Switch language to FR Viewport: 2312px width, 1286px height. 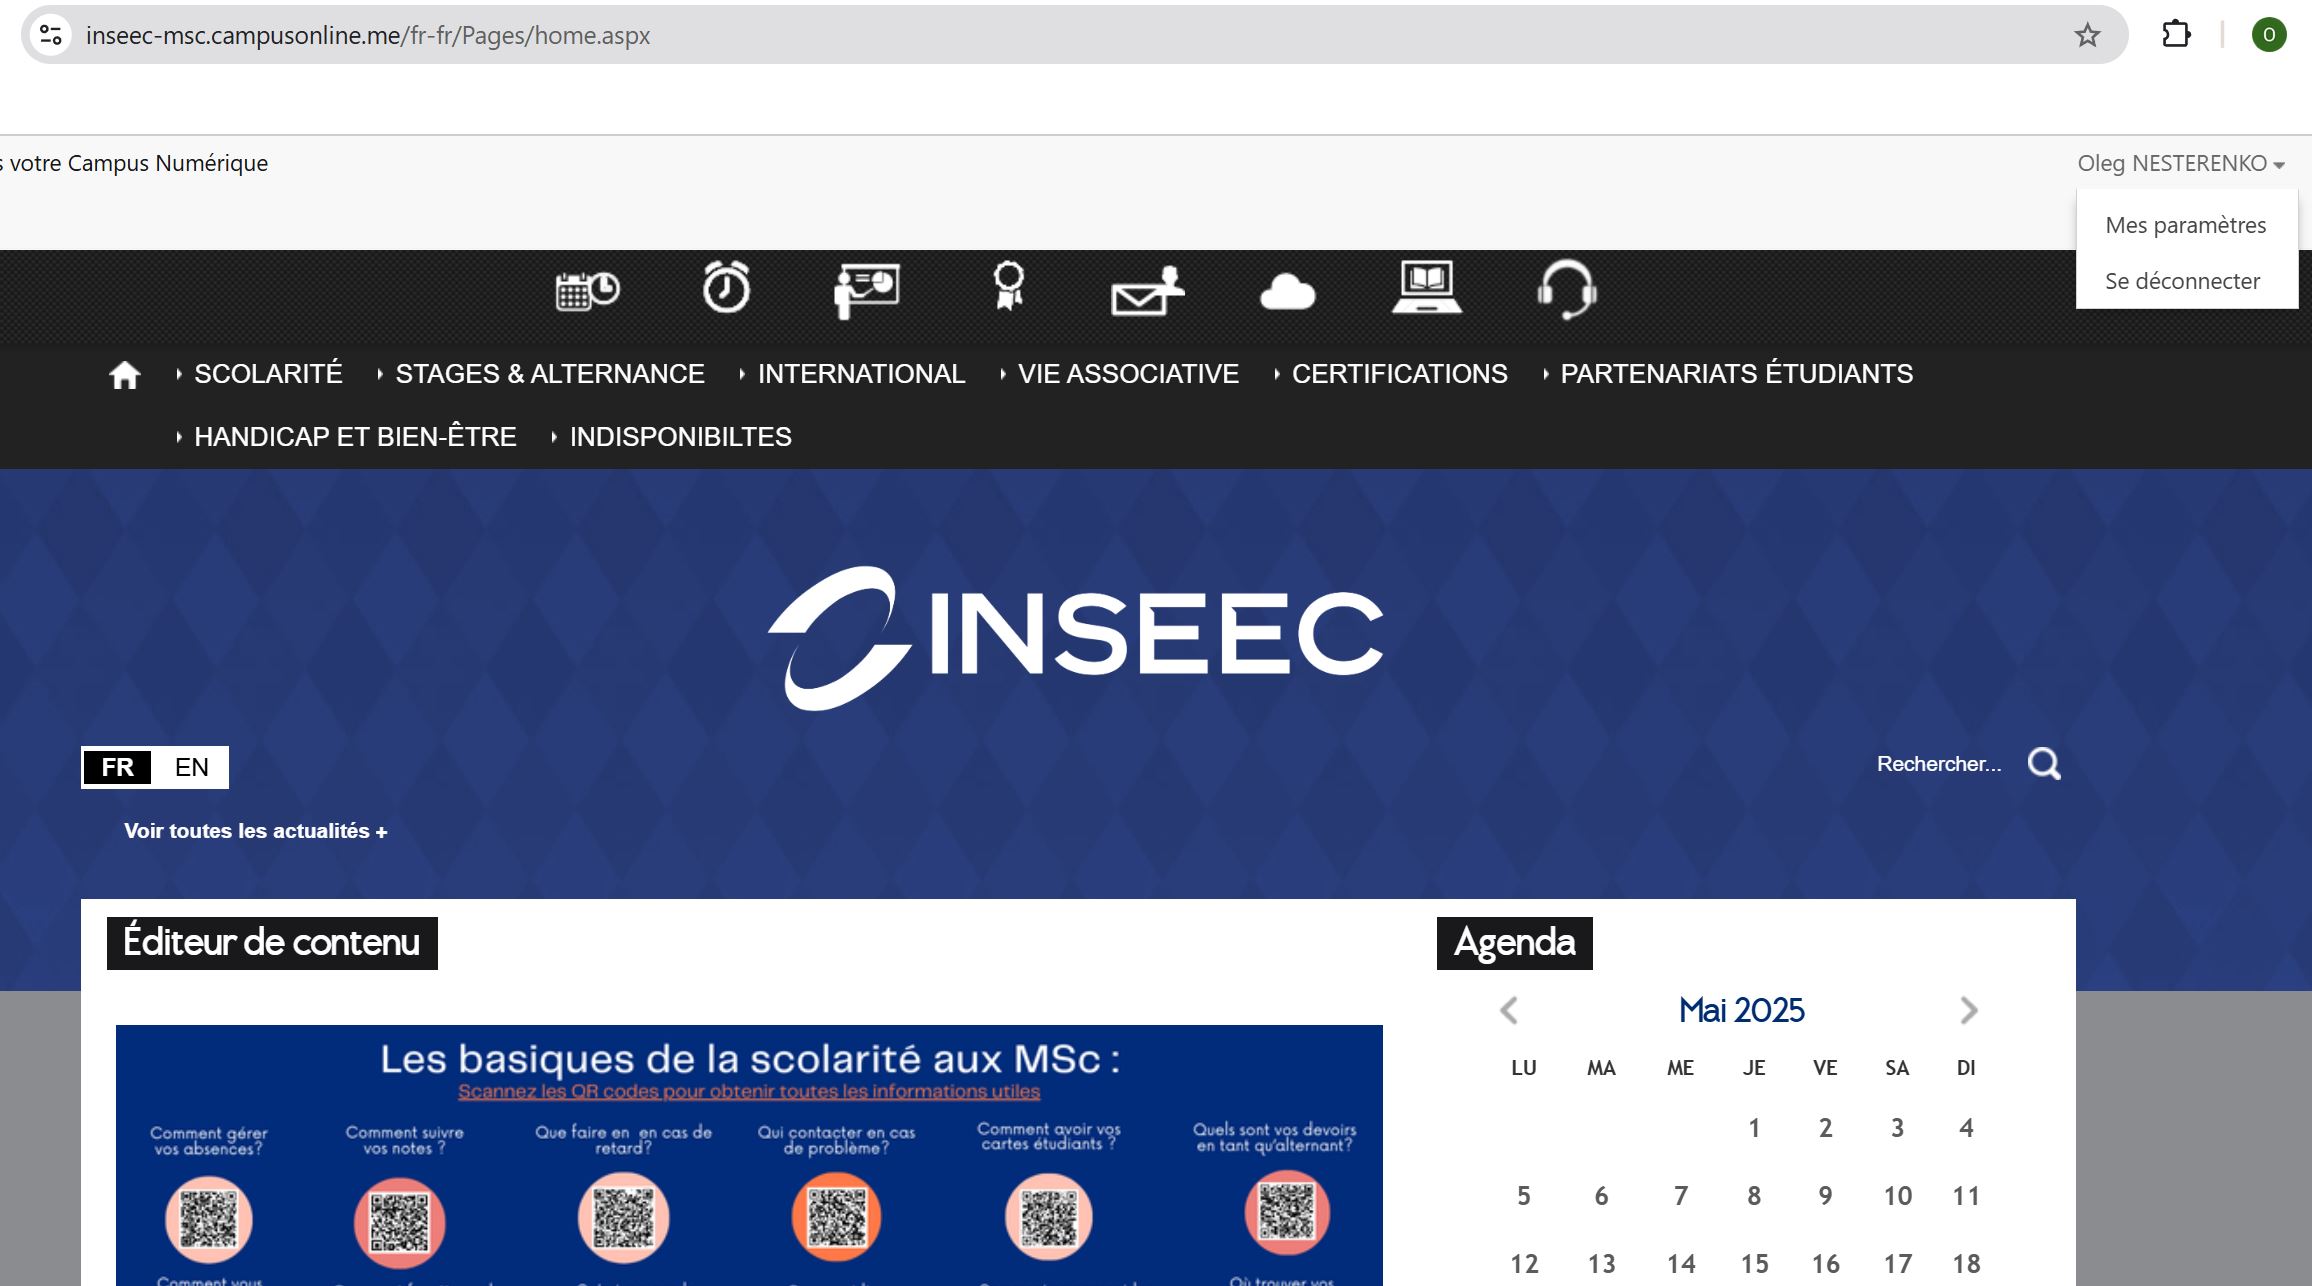pos(117,767)
